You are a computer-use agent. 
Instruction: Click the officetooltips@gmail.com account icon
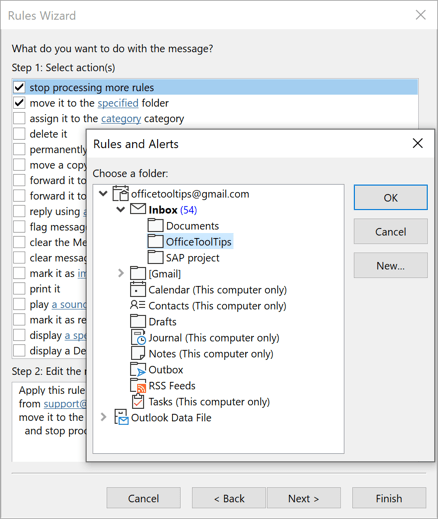click(120, 194)
